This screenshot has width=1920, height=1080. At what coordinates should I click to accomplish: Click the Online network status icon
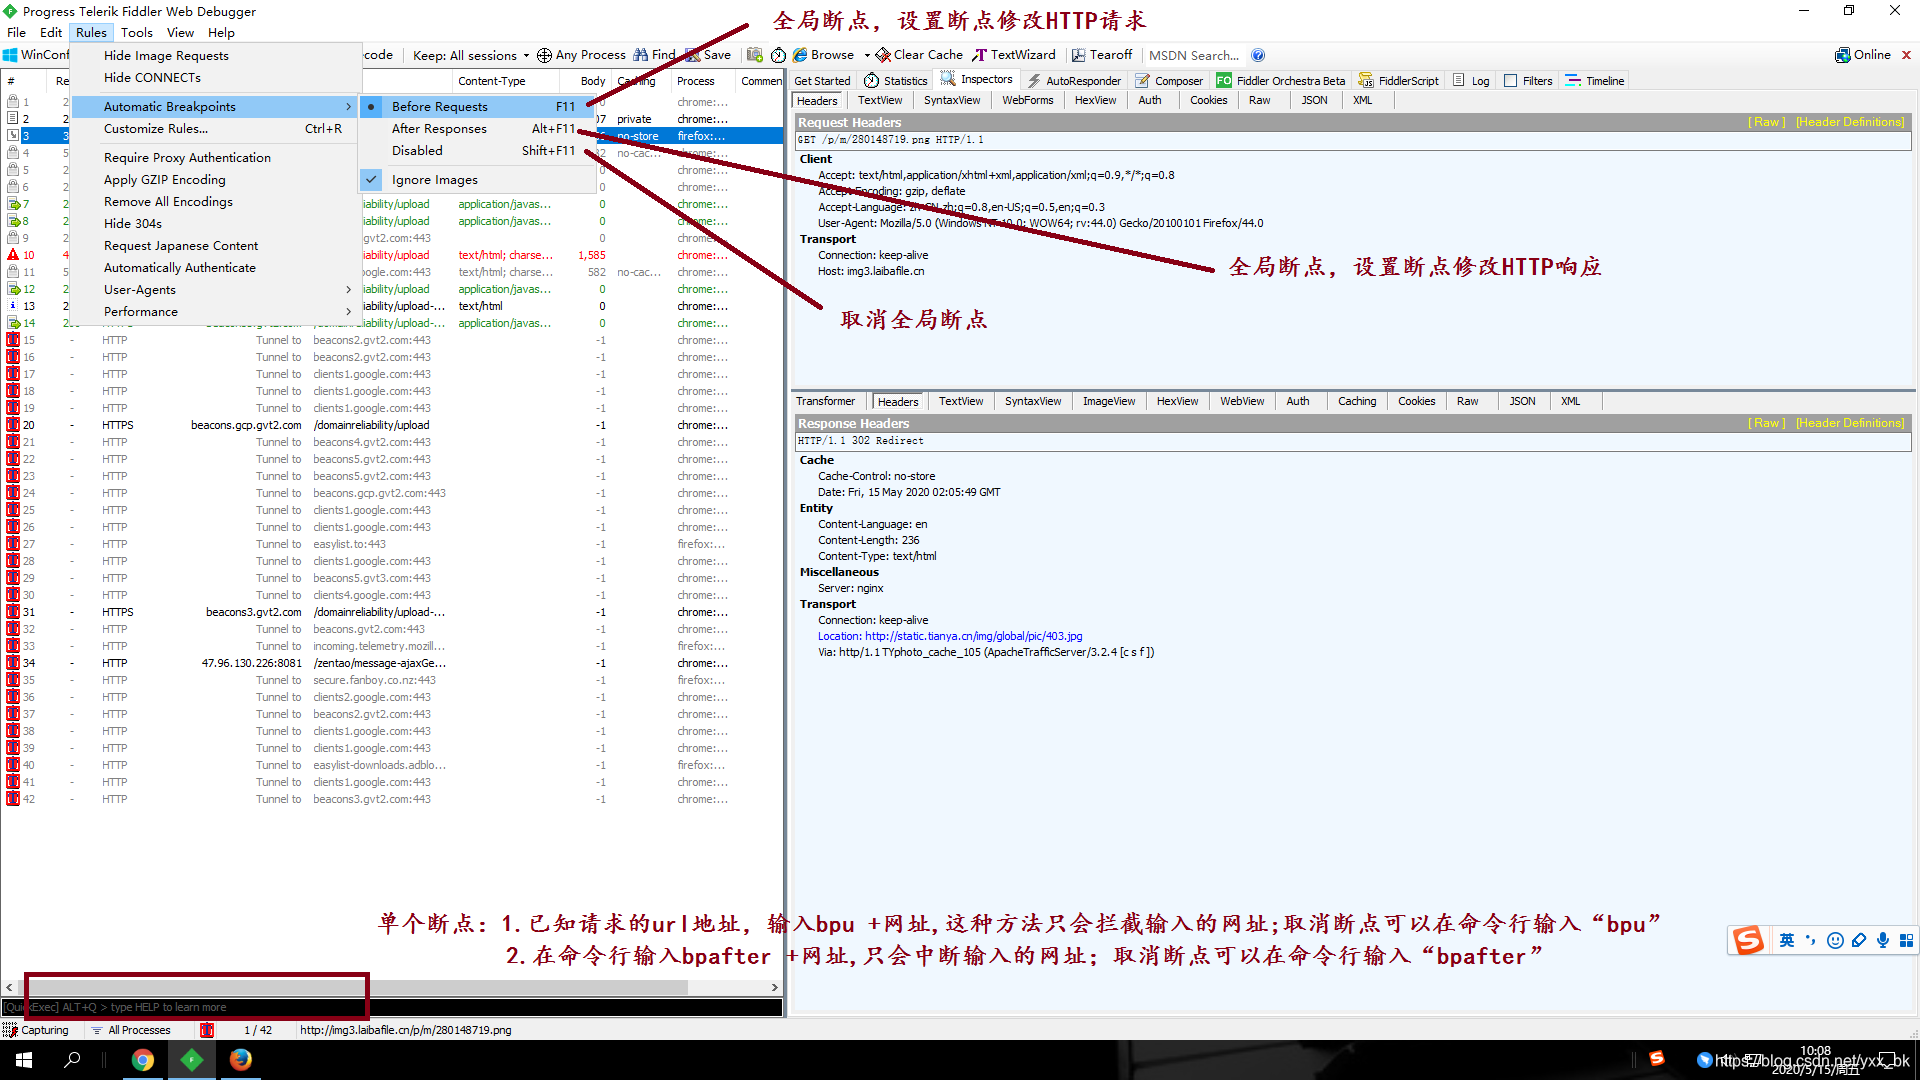tap(1842, 55)
